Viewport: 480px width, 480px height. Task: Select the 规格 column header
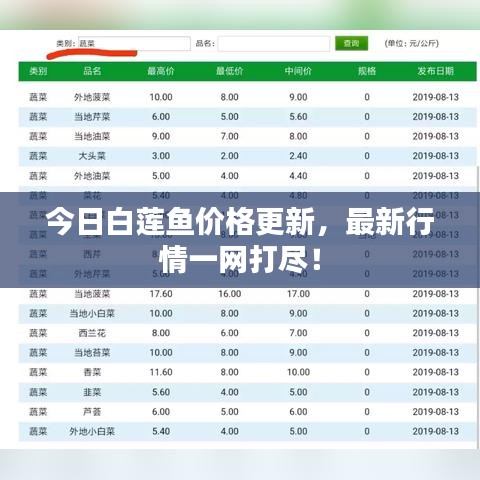[x=367, y=71]
